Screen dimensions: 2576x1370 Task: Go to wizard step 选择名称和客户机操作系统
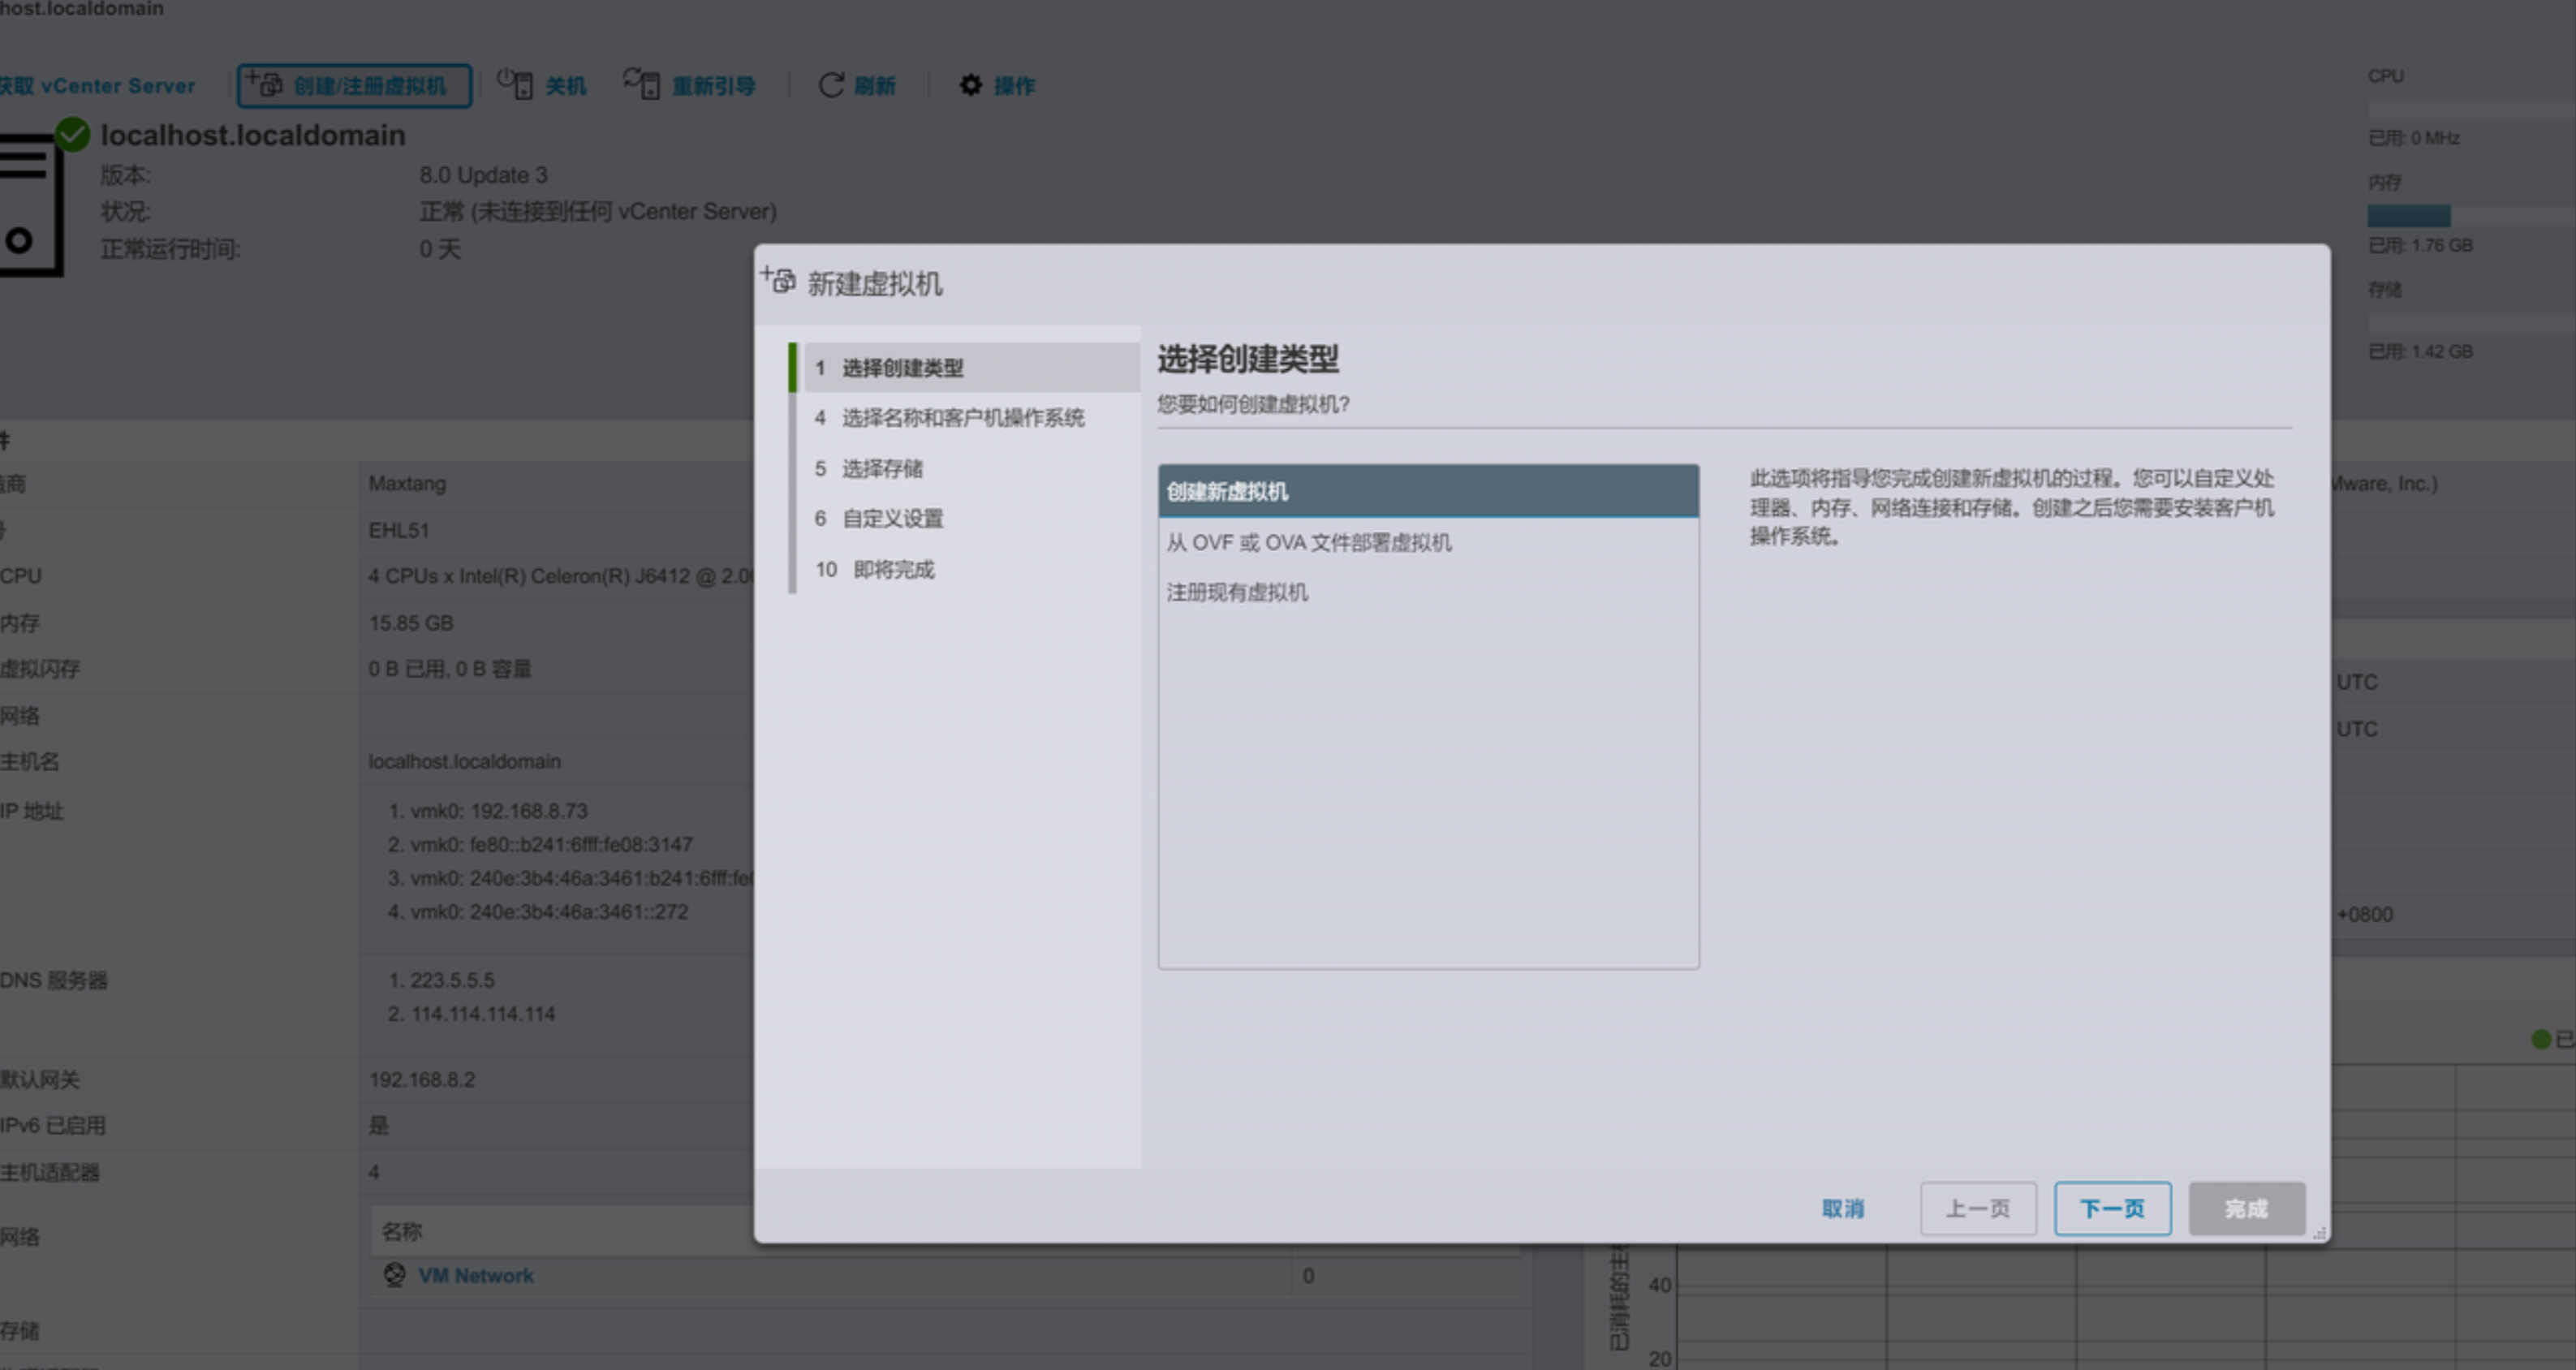(962, 418)
